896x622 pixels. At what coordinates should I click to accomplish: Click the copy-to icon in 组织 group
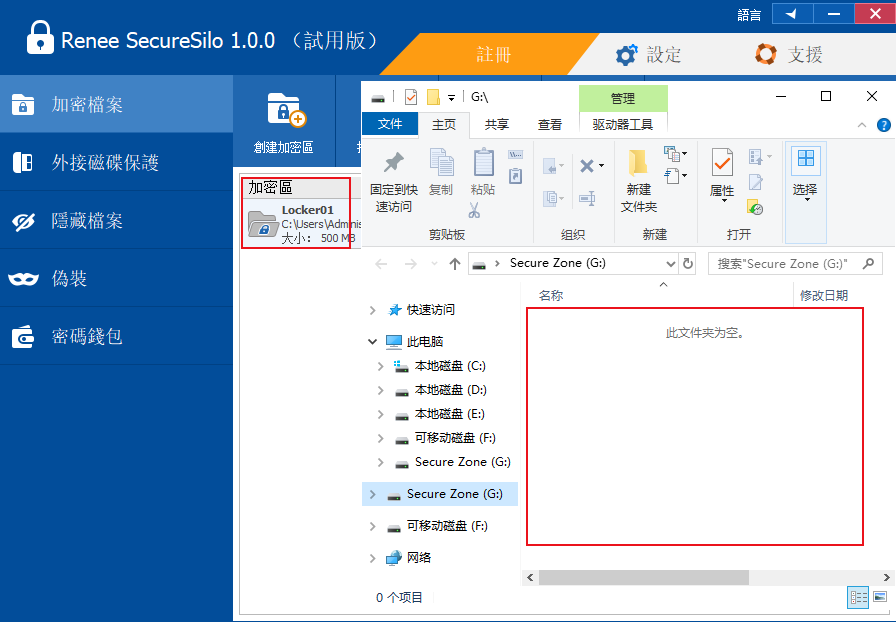point(550,198)
